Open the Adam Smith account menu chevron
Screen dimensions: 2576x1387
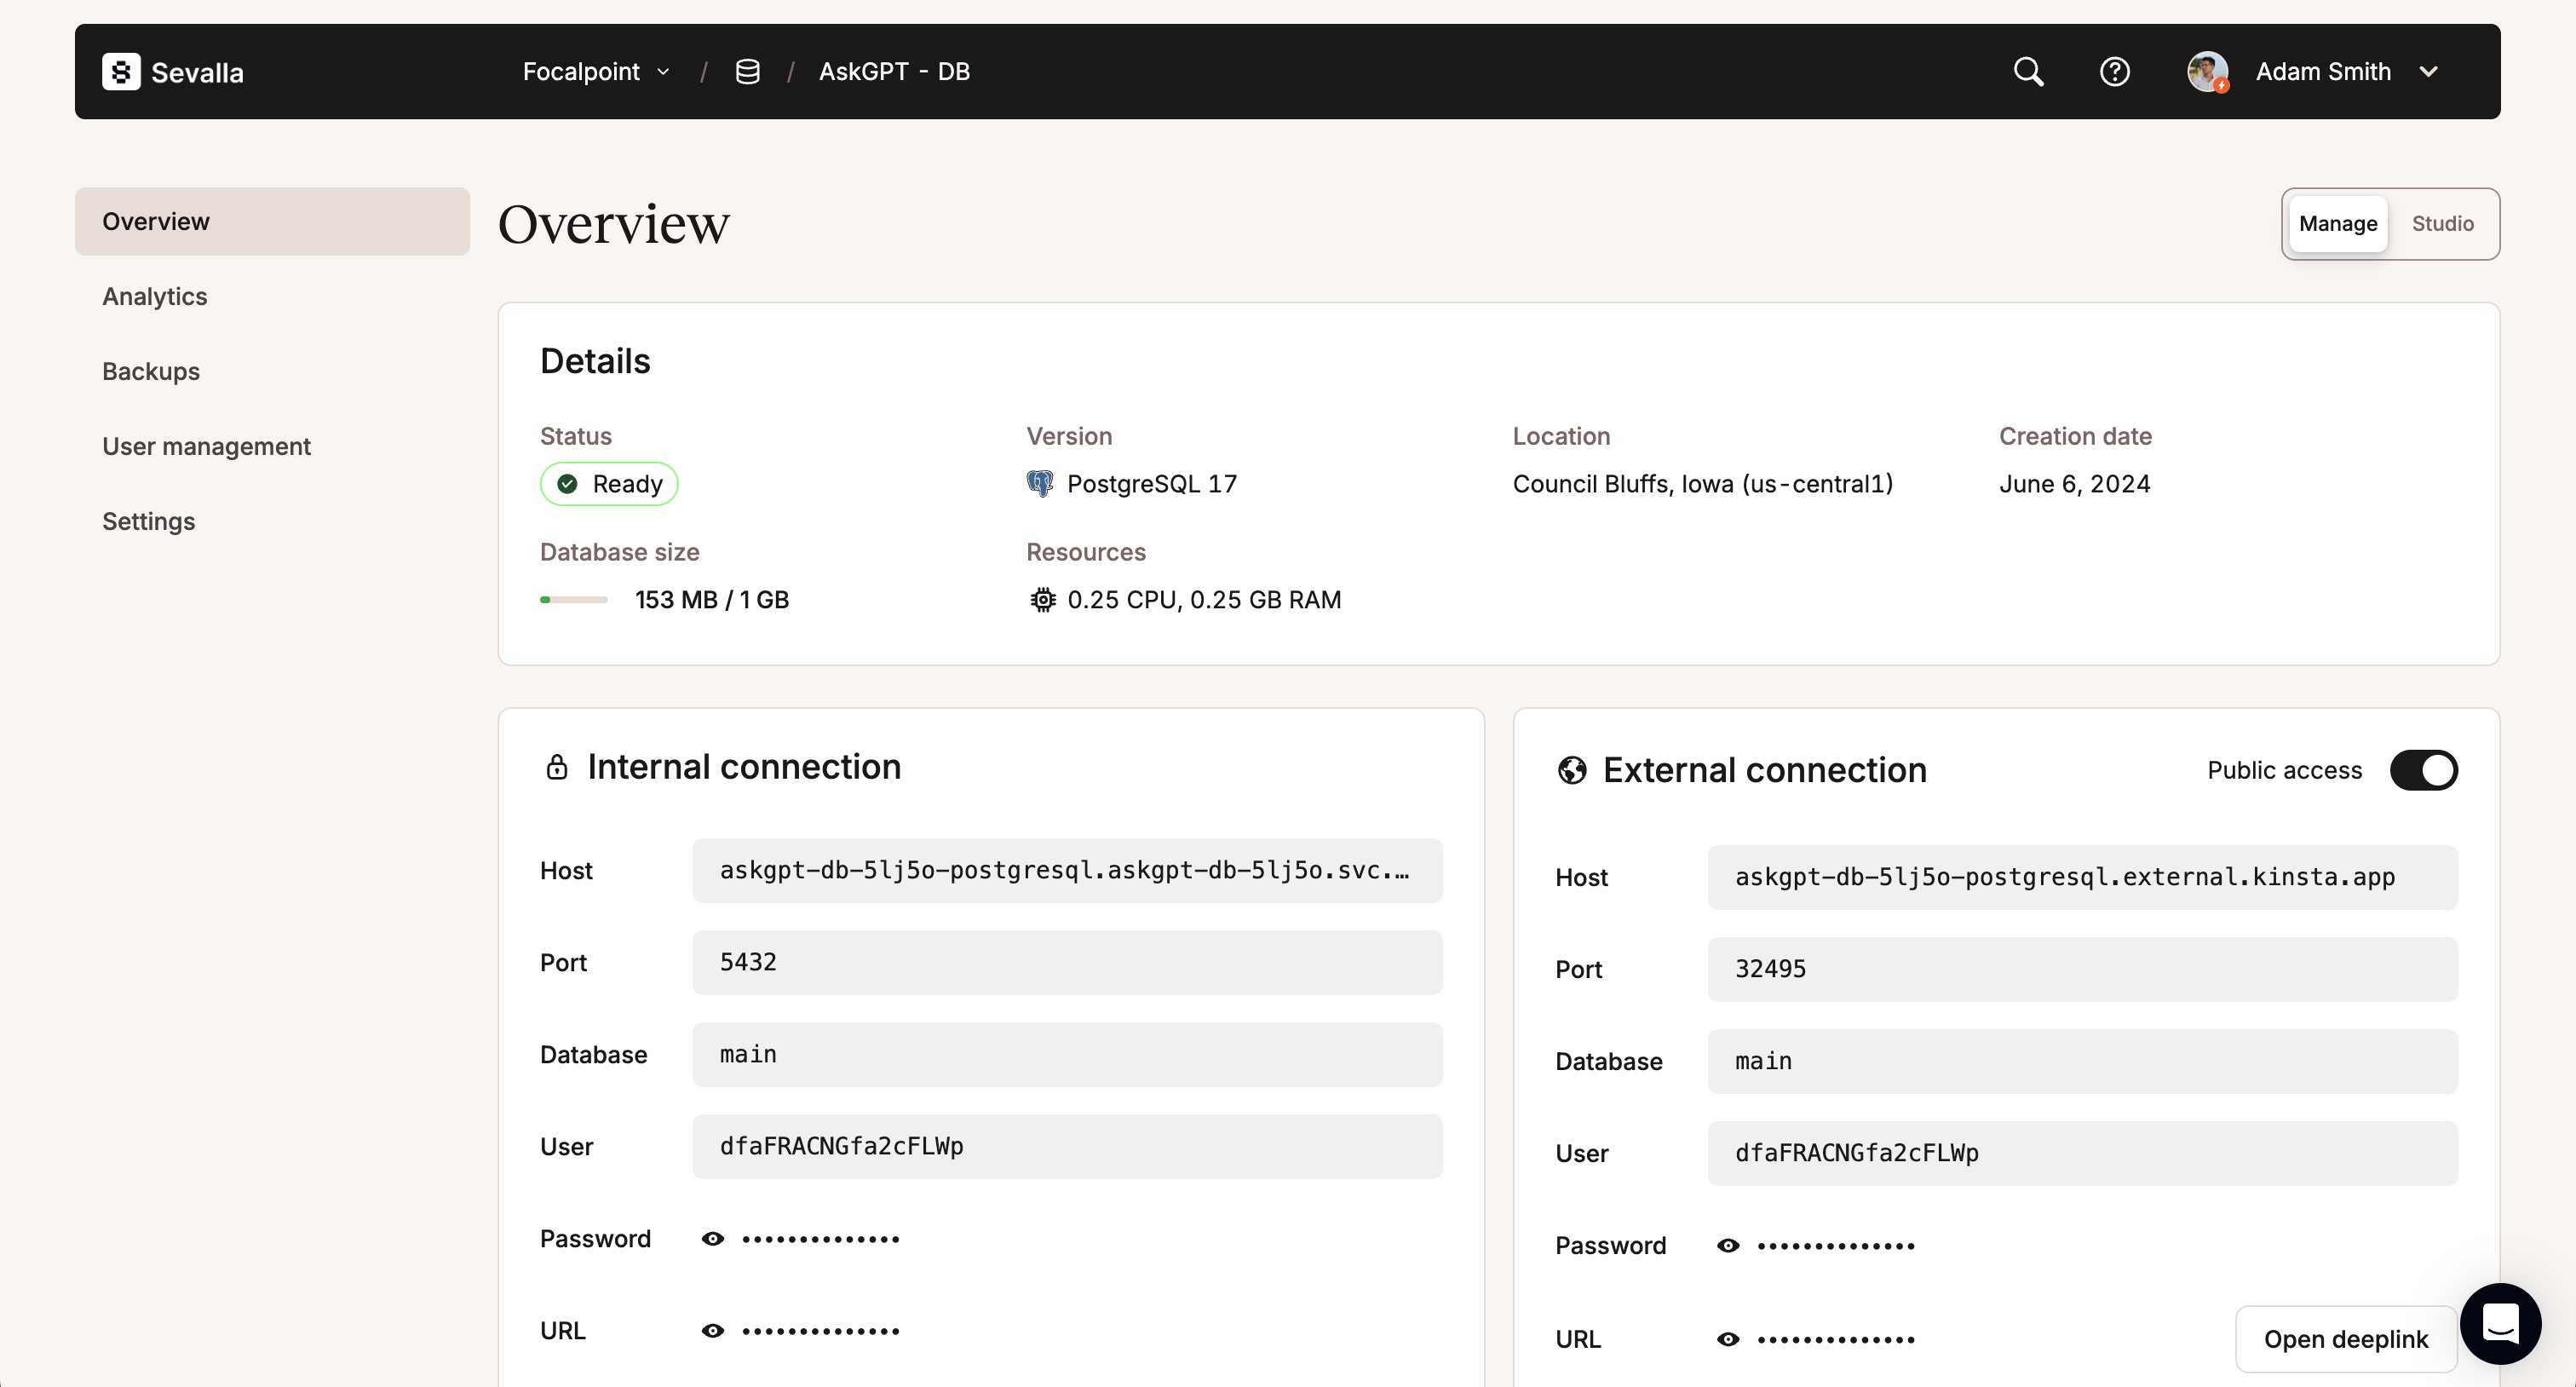coord(2428,72)
